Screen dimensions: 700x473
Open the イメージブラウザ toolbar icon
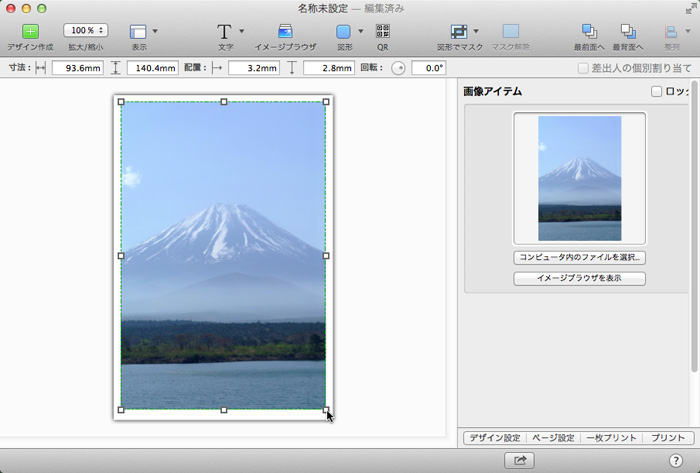tap(286, 32)
